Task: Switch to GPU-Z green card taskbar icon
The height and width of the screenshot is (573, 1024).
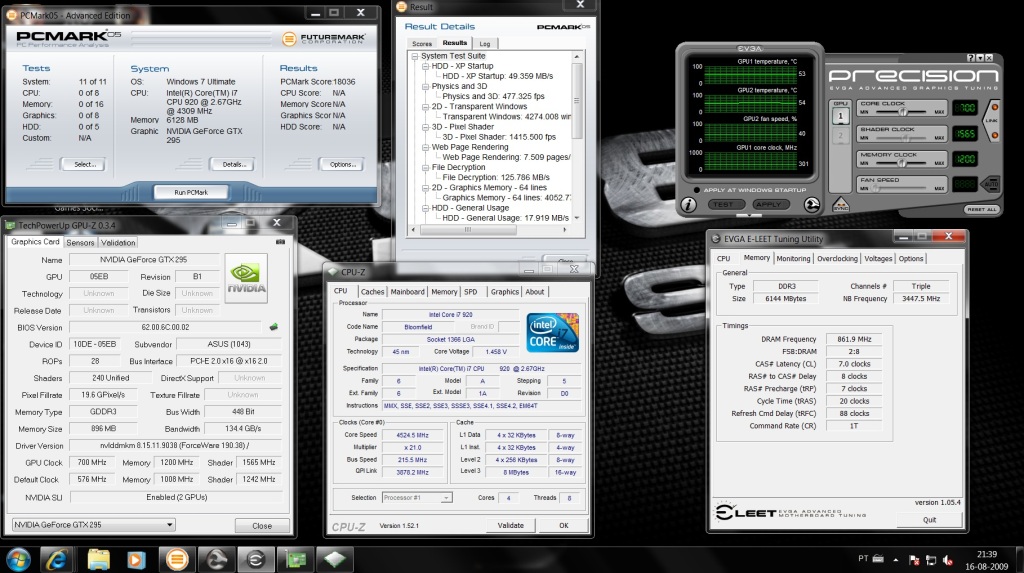Action: 295,560
